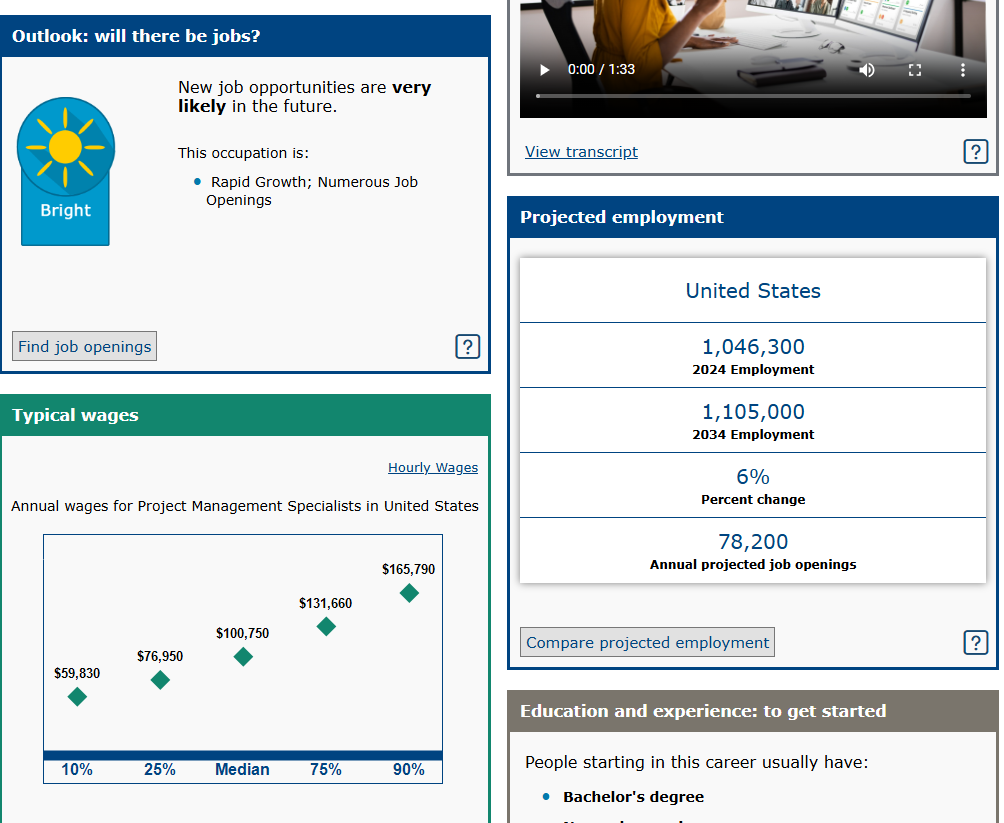1004x823 pixels.
Task: Open help icon in Outlook panel
Action: pyautogui.click(x=467, y=347)
